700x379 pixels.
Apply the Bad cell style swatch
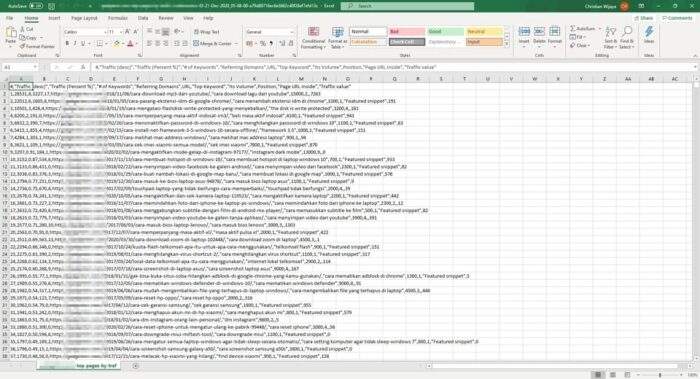pos(406,32)
